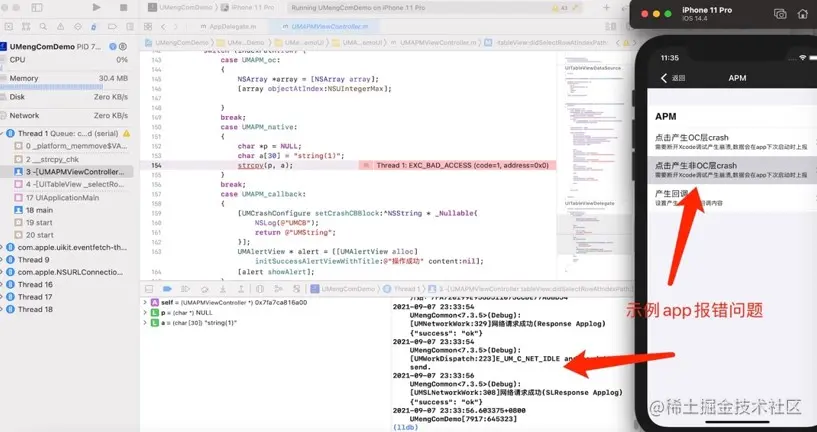Click the Run (play) button in Xcode toolbar
This screenshot has width=817, height=432.
96,7
